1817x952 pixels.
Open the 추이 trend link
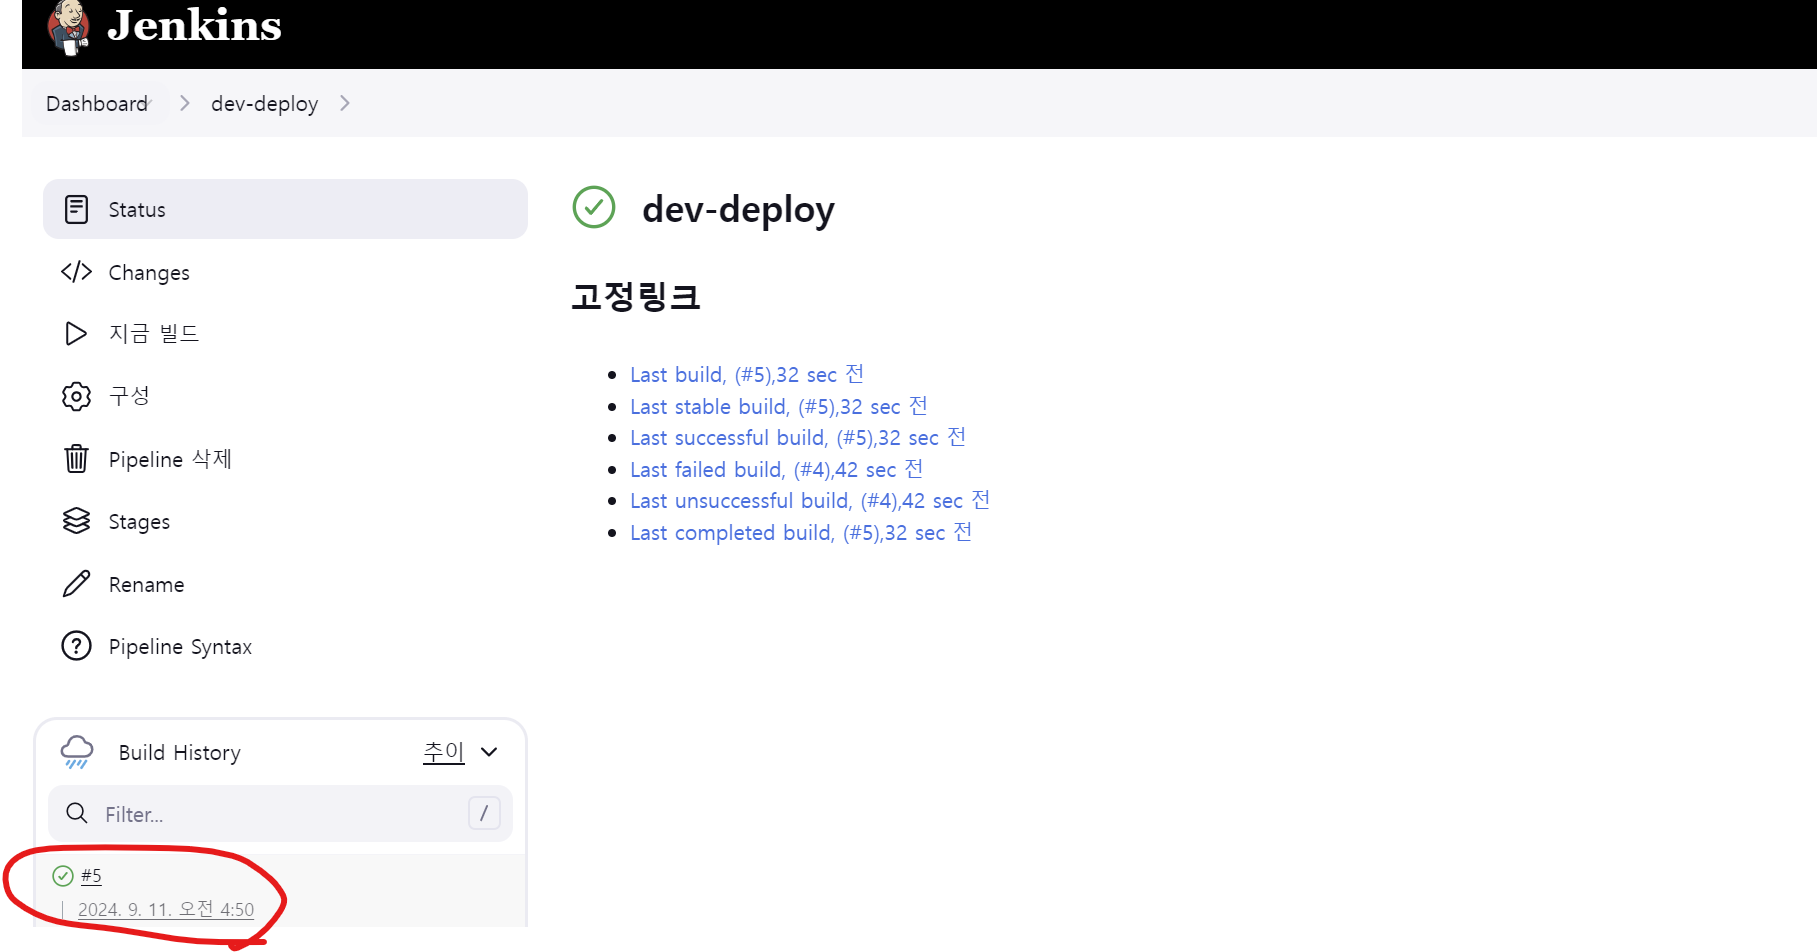pyautogui.click(x=444, y=752)
